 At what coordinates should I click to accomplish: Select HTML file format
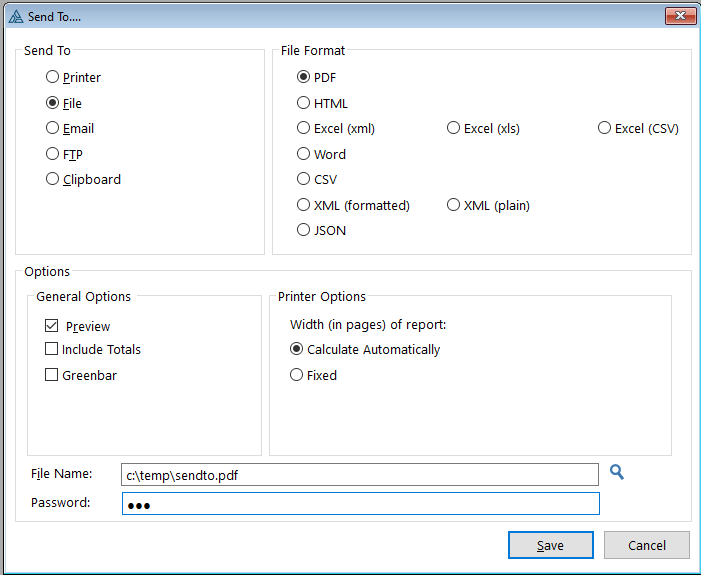[x=304, y=103]
